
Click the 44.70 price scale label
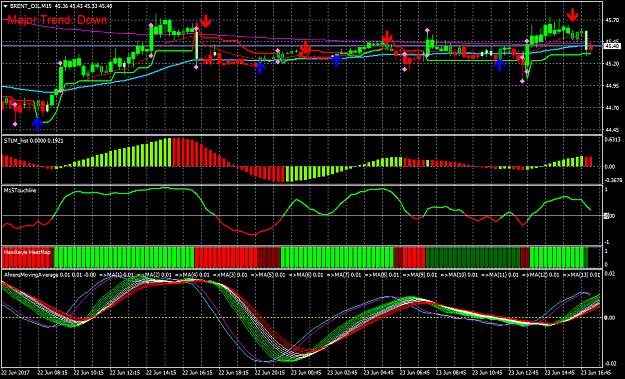click(612, 108)
